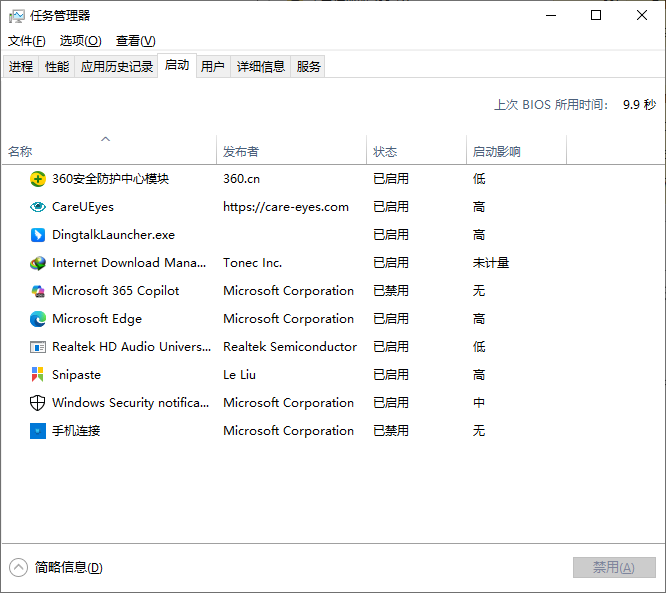The width and height of the screenshot is (666, 593).
Task: Click the Snipaste startup icon
Action: coord(38,375)
